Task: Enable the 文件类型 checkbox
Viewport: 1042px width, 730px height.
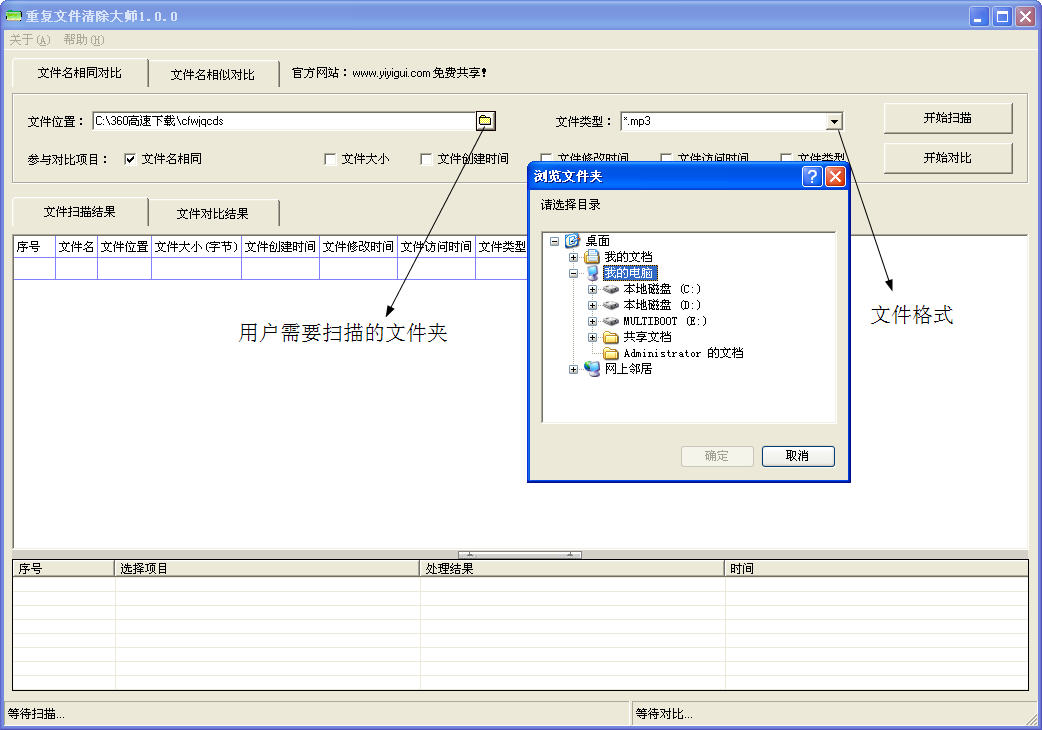Action: tap(785, 157)
